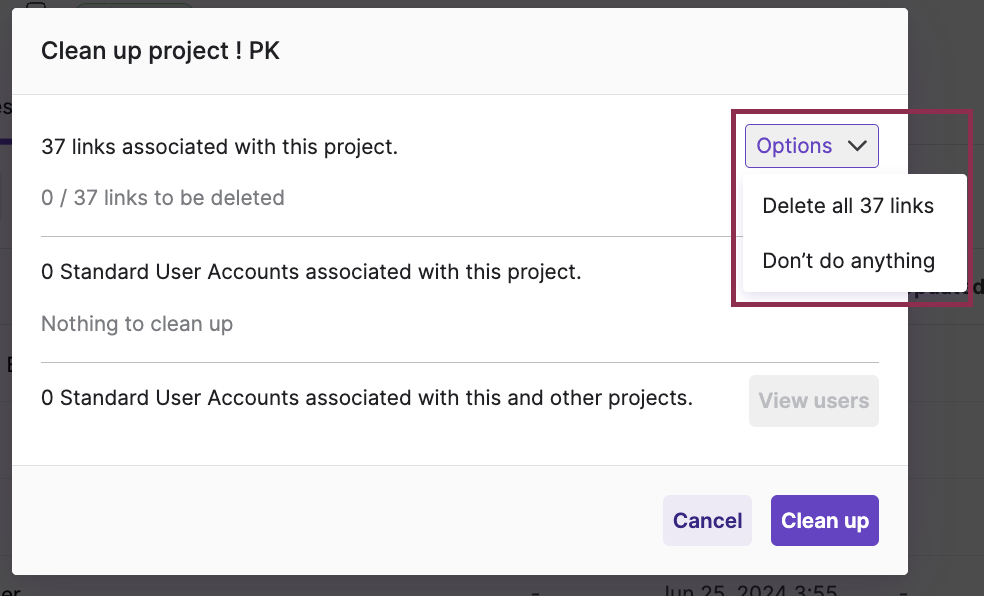
Task: Choose "Don't do anything" option
Action: (x=848, y=260)
